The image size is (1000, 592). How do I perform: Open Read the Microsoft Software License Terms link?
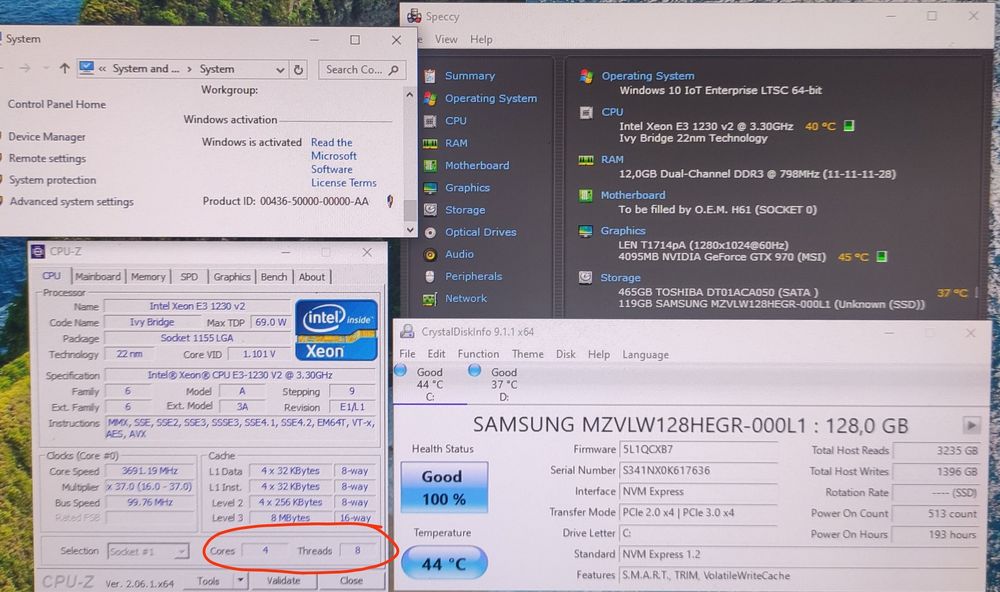tap(343, 163)
